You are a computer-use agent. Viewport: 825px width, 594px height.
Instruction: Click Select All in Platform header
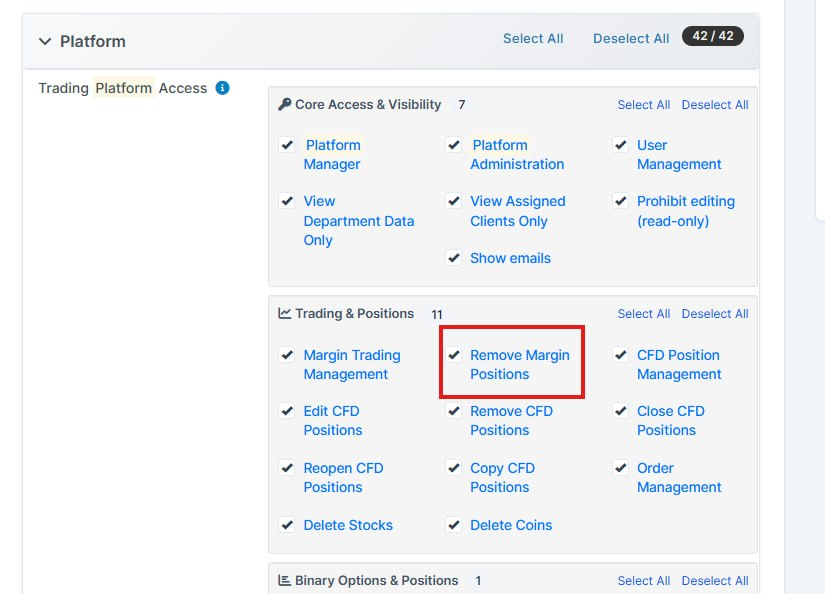[x=533, y=38]
